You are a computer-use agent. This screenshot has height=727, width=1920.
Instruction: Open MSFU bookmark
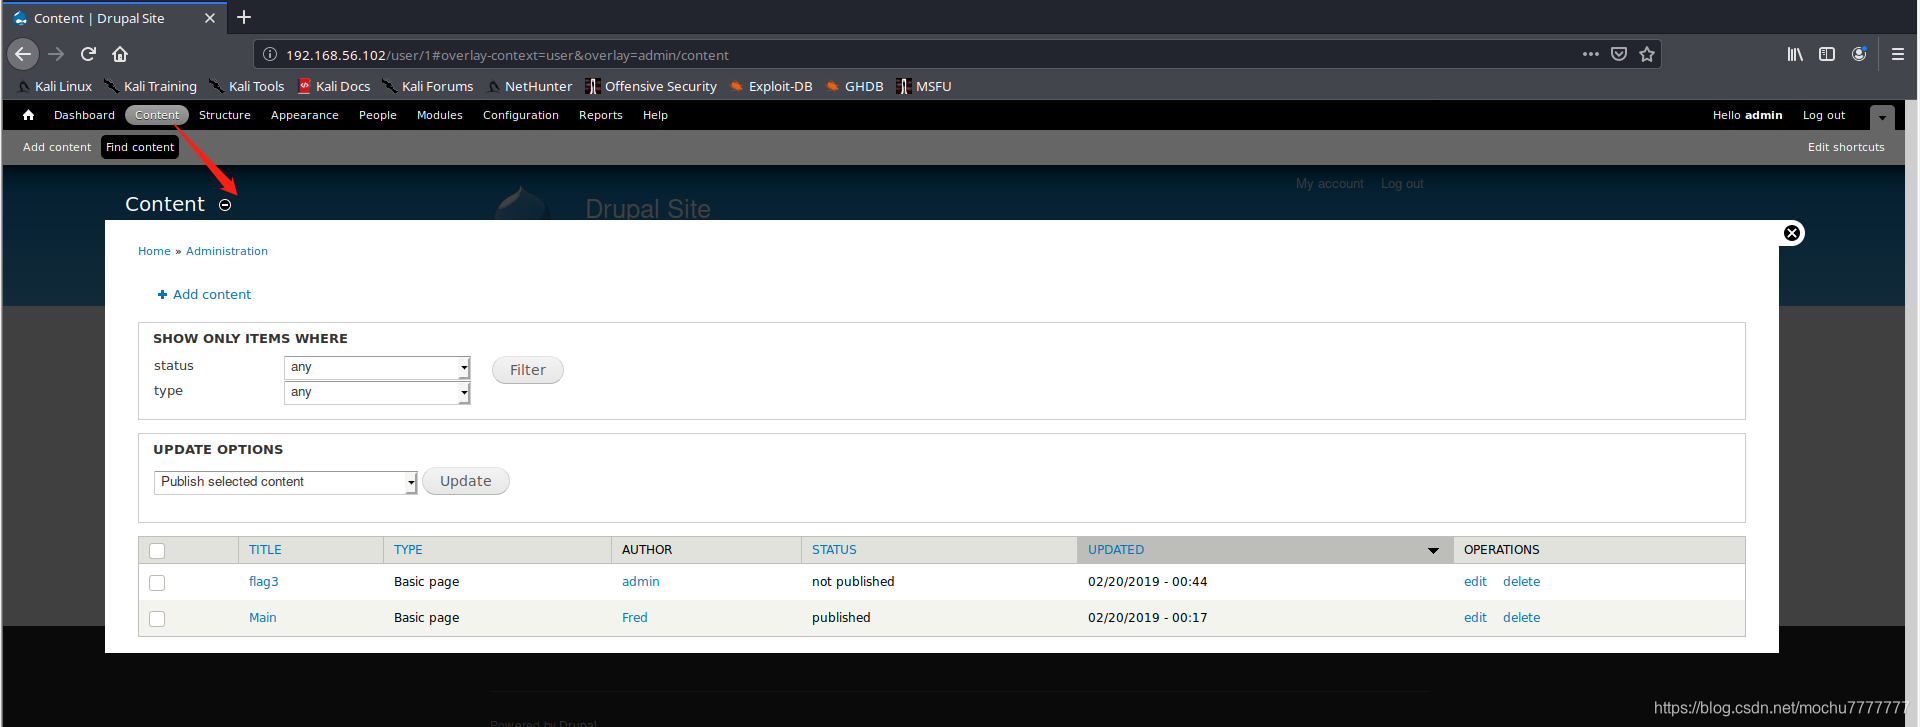coord(924,86)
